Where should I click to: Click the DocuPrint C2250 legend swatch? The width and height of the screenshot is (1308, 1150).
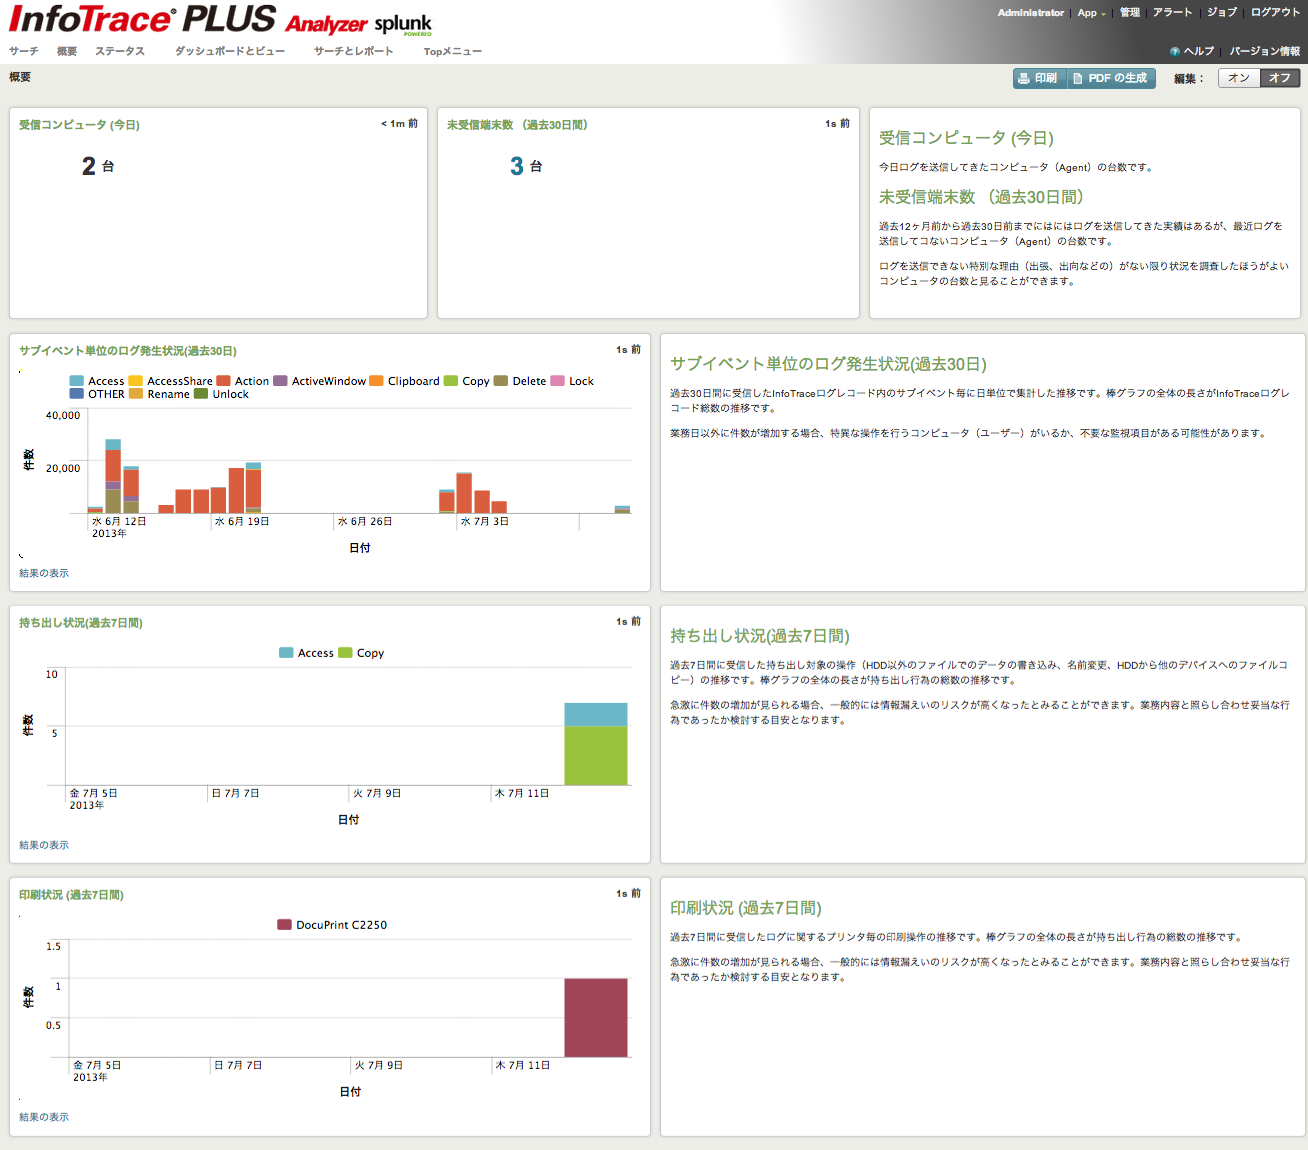284,925
